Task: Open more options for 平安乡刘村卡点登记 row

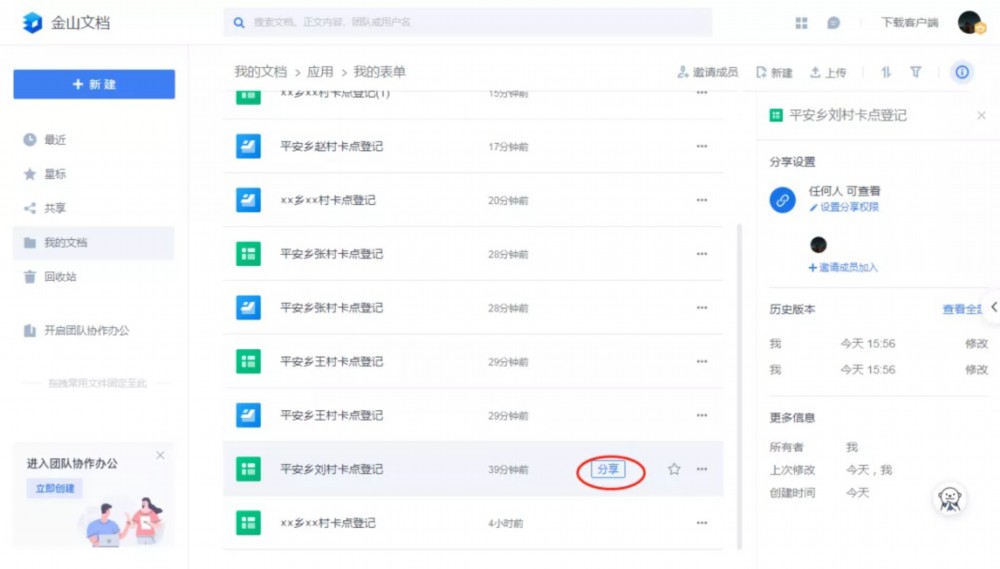Action: (702, 469)
